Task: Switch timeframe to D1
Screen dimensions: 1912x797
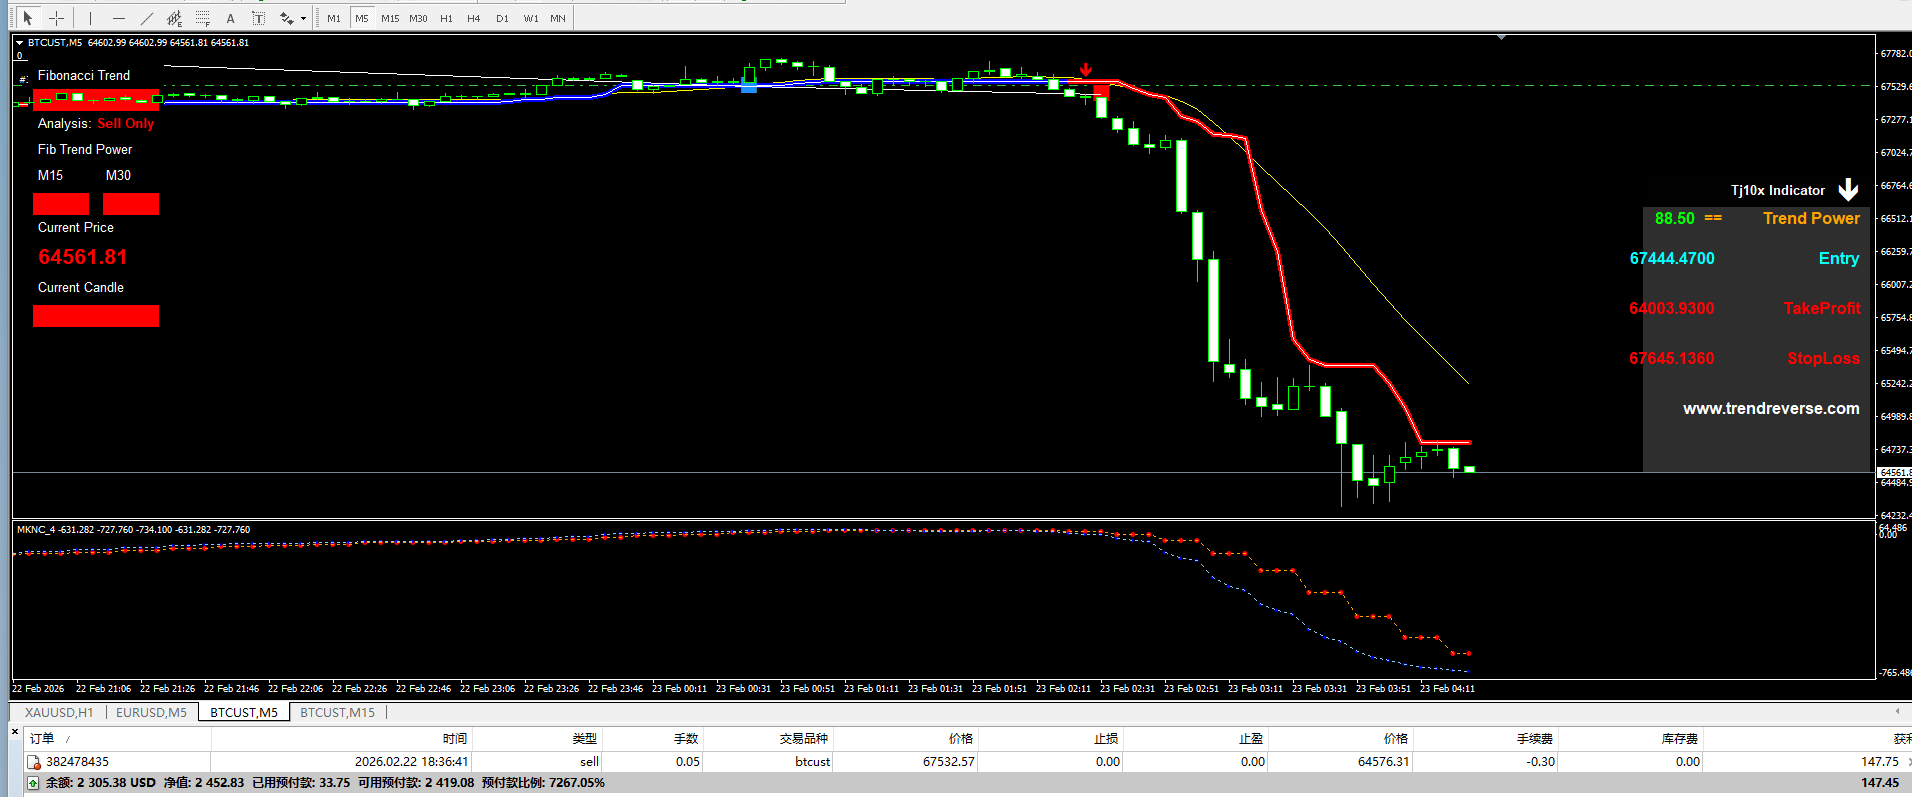Action: pos(502,18)
